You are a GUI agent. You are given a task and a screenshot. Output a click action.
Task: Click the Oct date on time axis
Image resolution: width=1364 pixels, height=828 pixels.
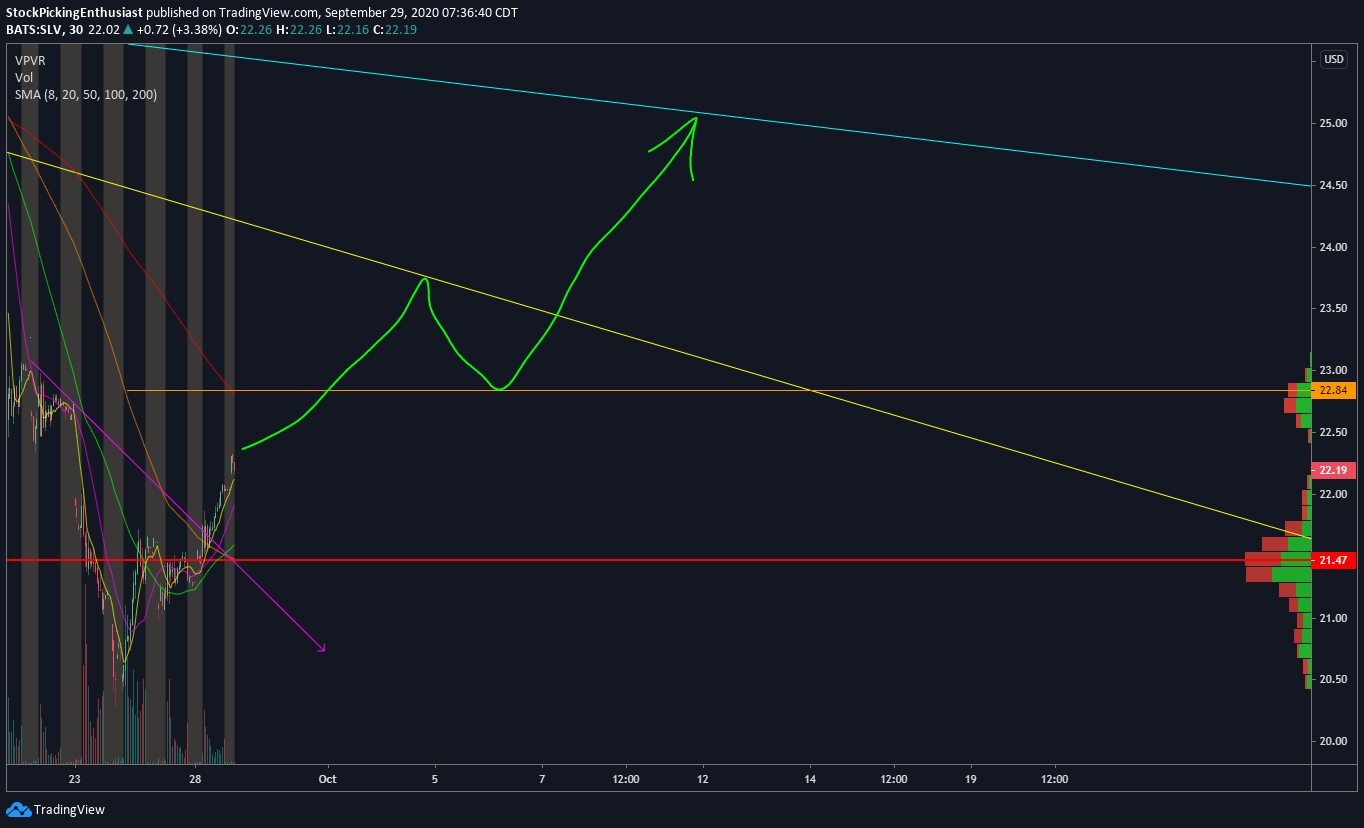(x=327, y=778)
